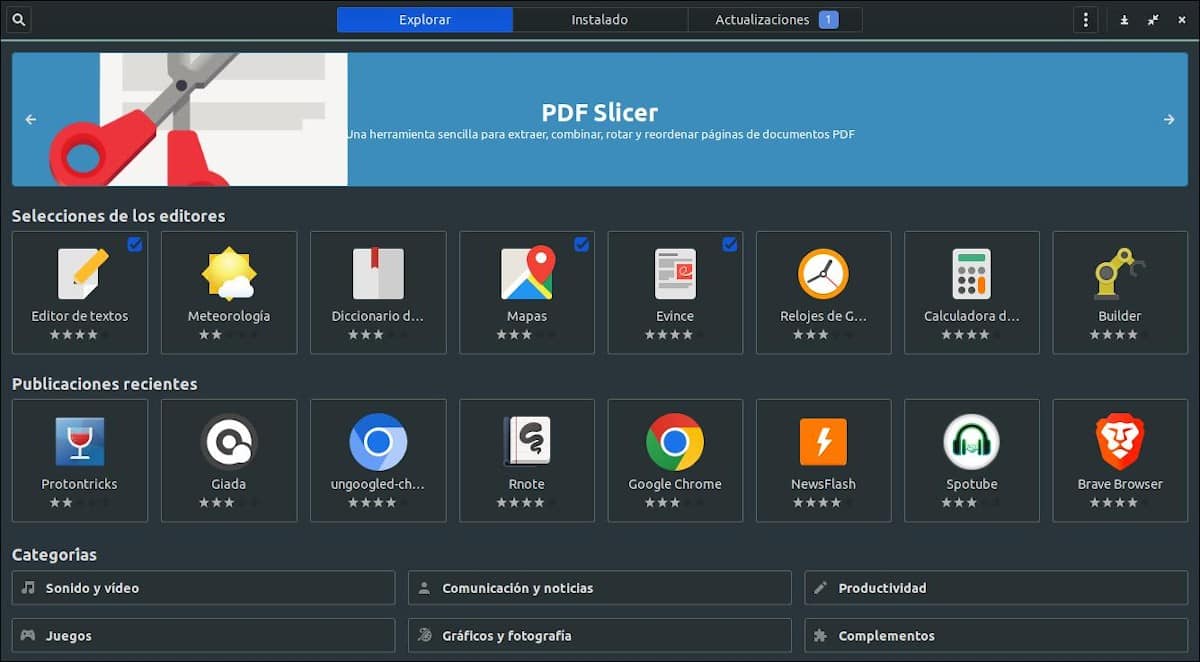This screenshot has width=1200, height=662.
Task: Open the Rnote notebook icon
Action: tap(527, 441)
